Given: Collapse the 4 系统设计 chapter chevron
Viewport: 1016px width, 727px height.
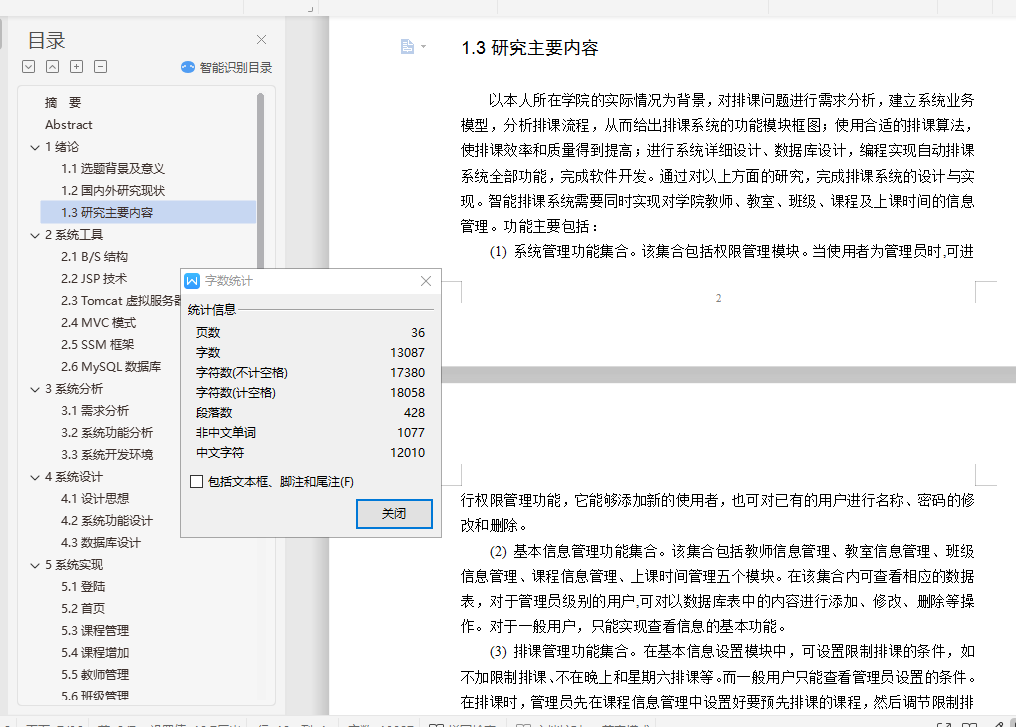Looking at the screenshot, I should [x=35, y=478].
